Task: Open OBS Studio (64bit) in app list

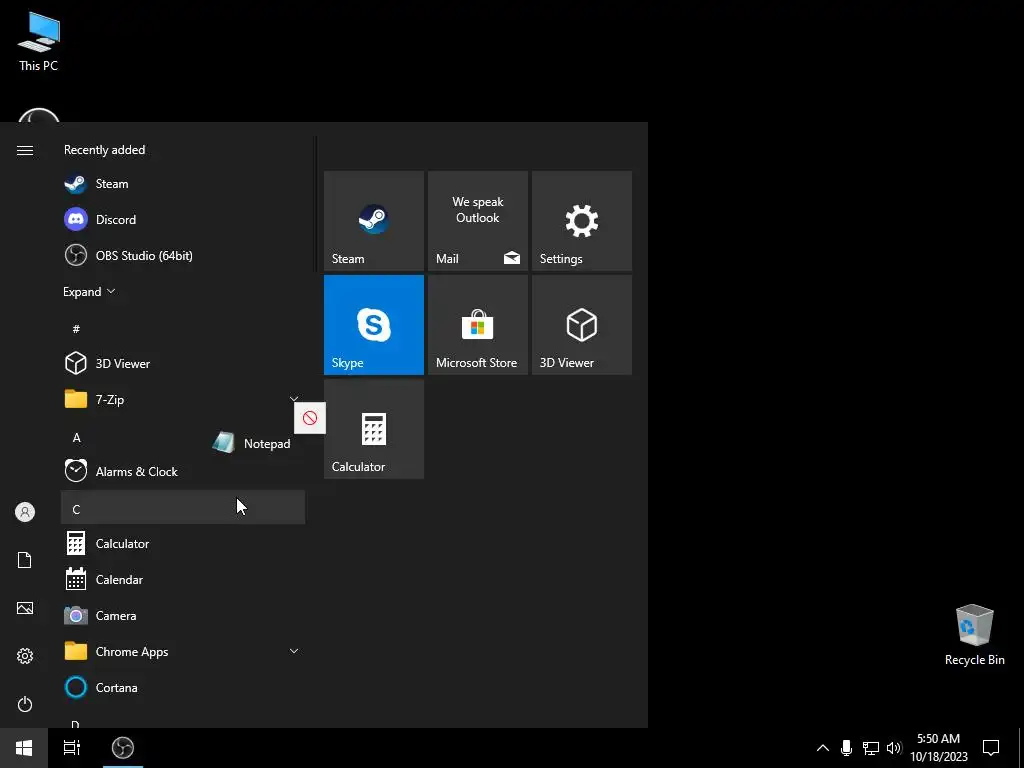Action: (x=183, y=255)
